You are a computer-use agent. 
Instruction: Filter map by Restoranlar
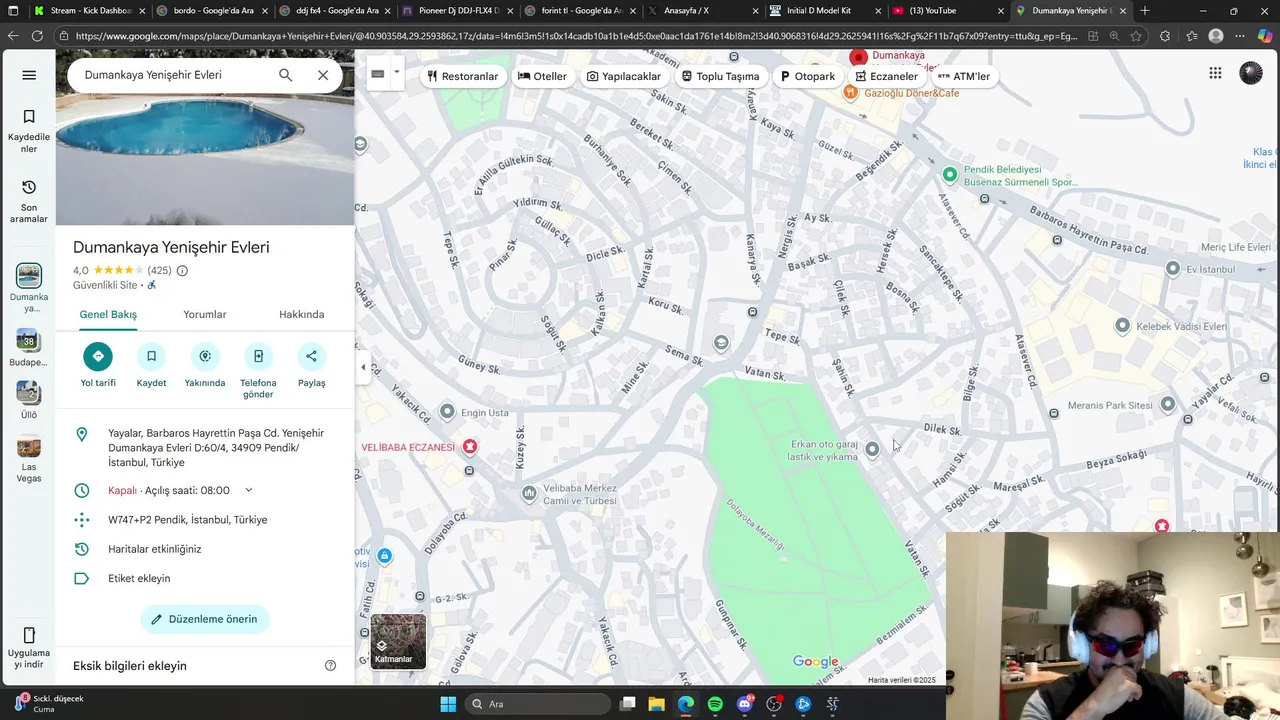tap(462, 76)
